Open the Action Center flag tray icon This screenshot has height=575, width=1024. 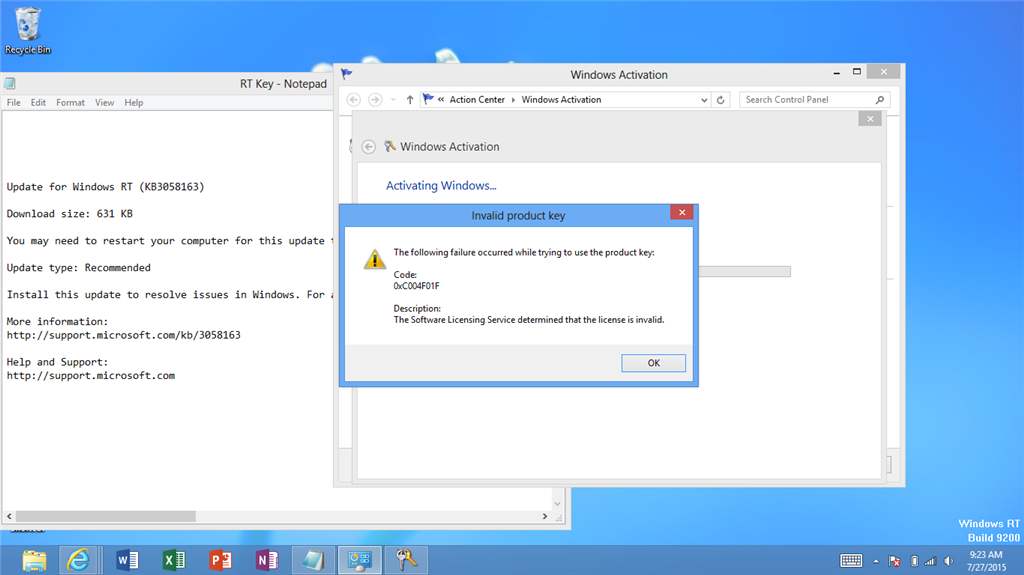click(x=895, y=561)
